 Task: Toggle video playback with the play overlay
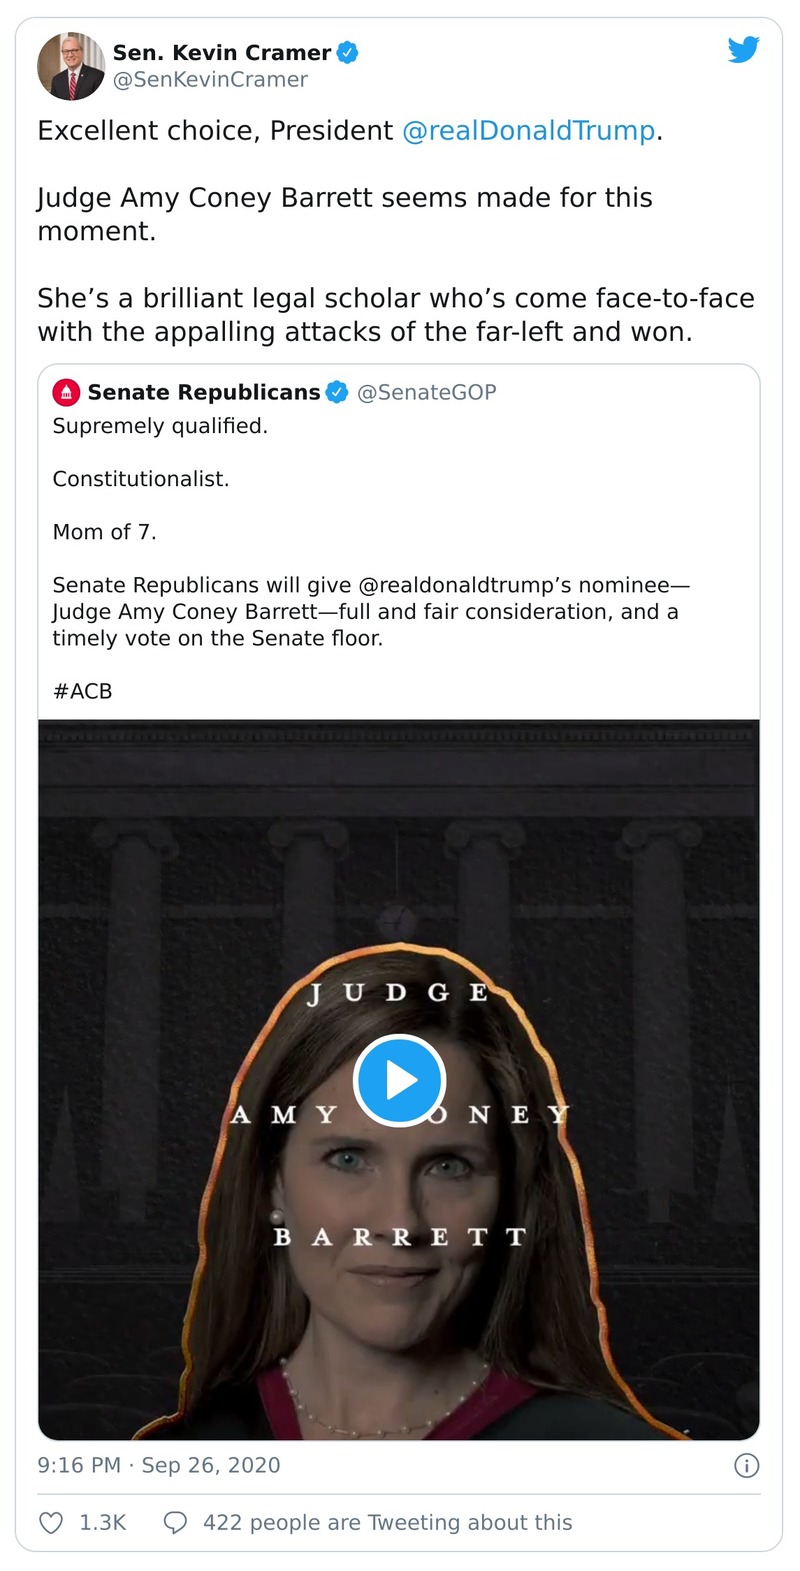click(x=400, y=1081)
